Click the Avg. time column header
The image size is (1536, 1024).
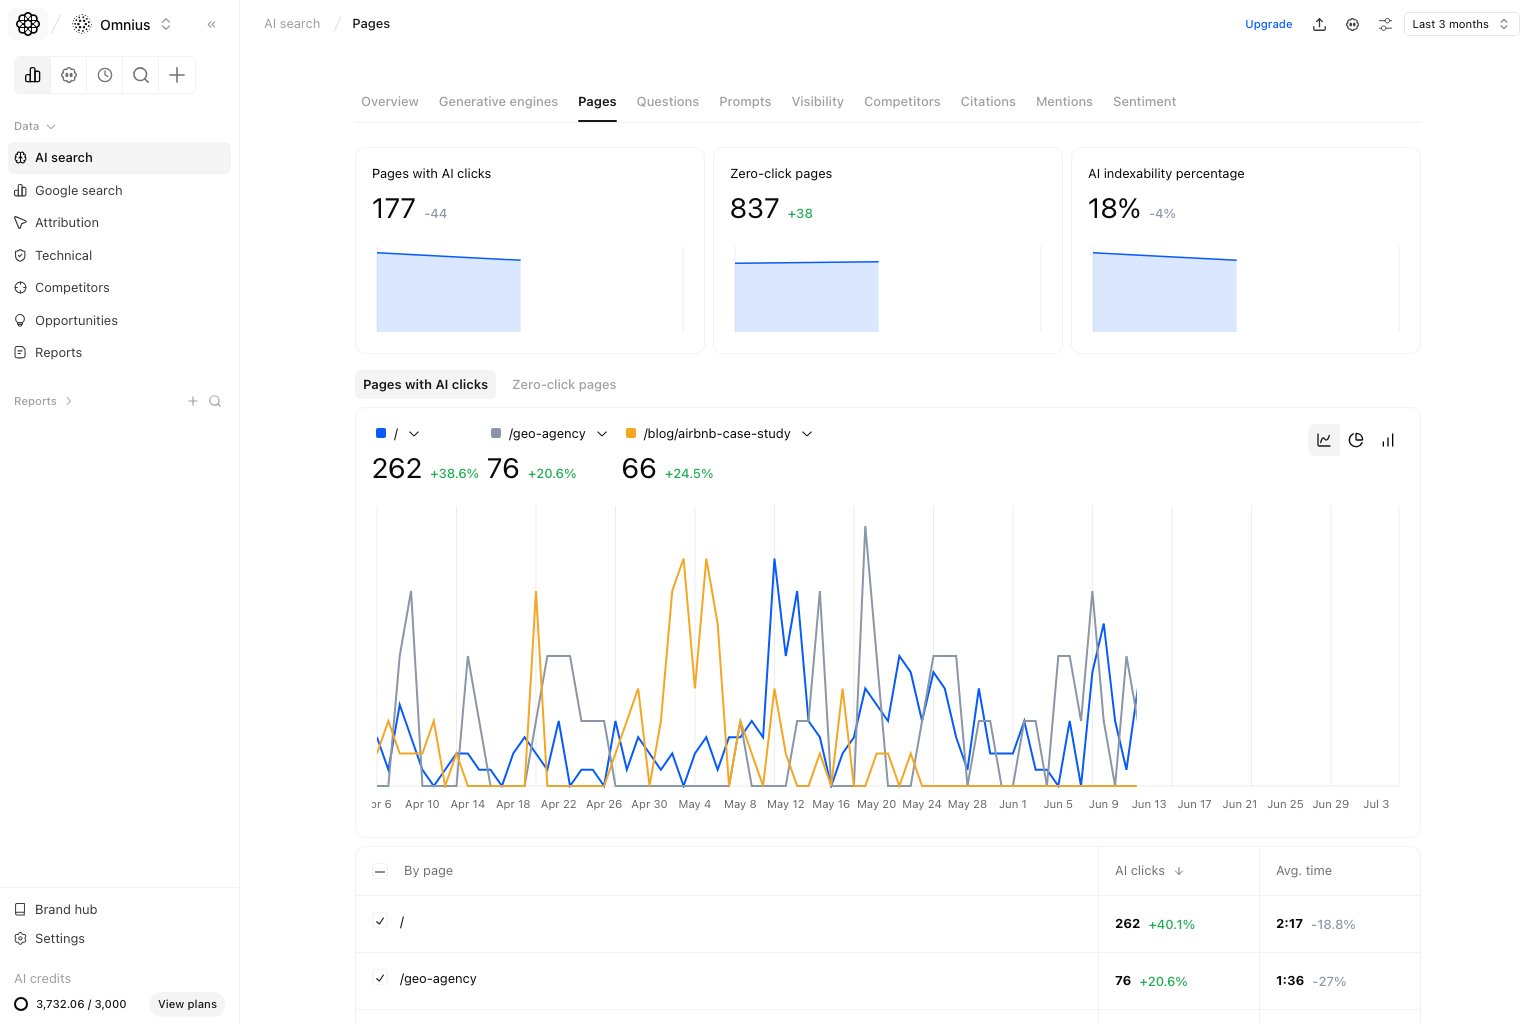click(1304, 871)
